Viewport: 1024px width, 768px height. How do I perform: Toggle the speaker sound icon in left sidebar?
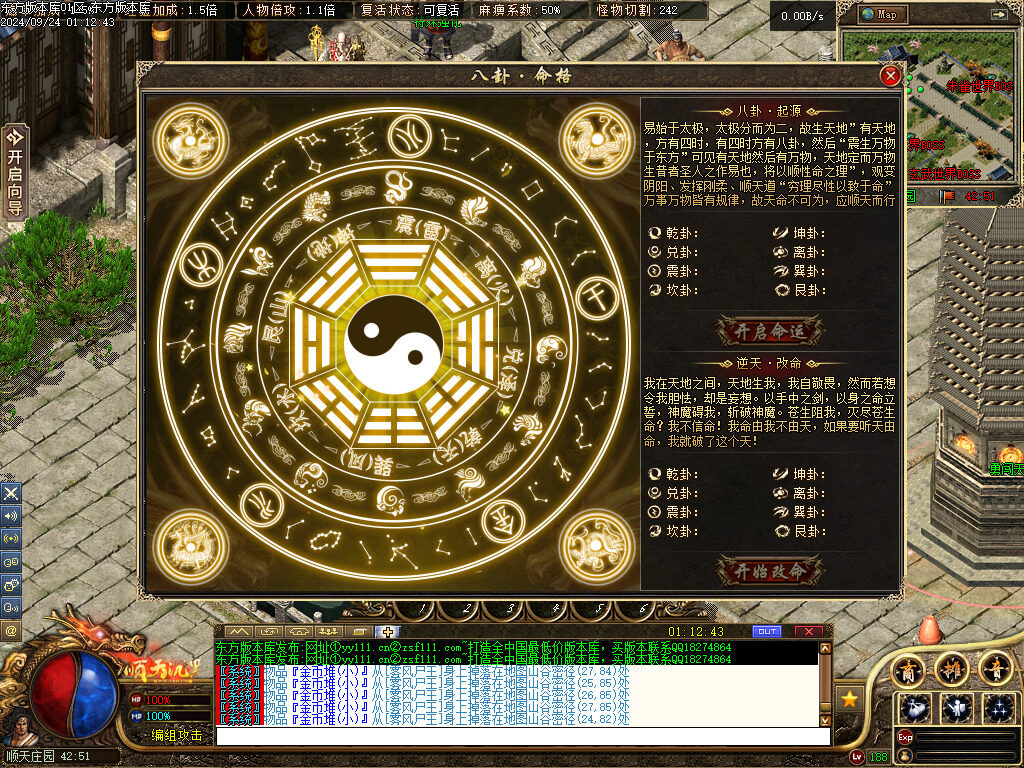point(11,516)
